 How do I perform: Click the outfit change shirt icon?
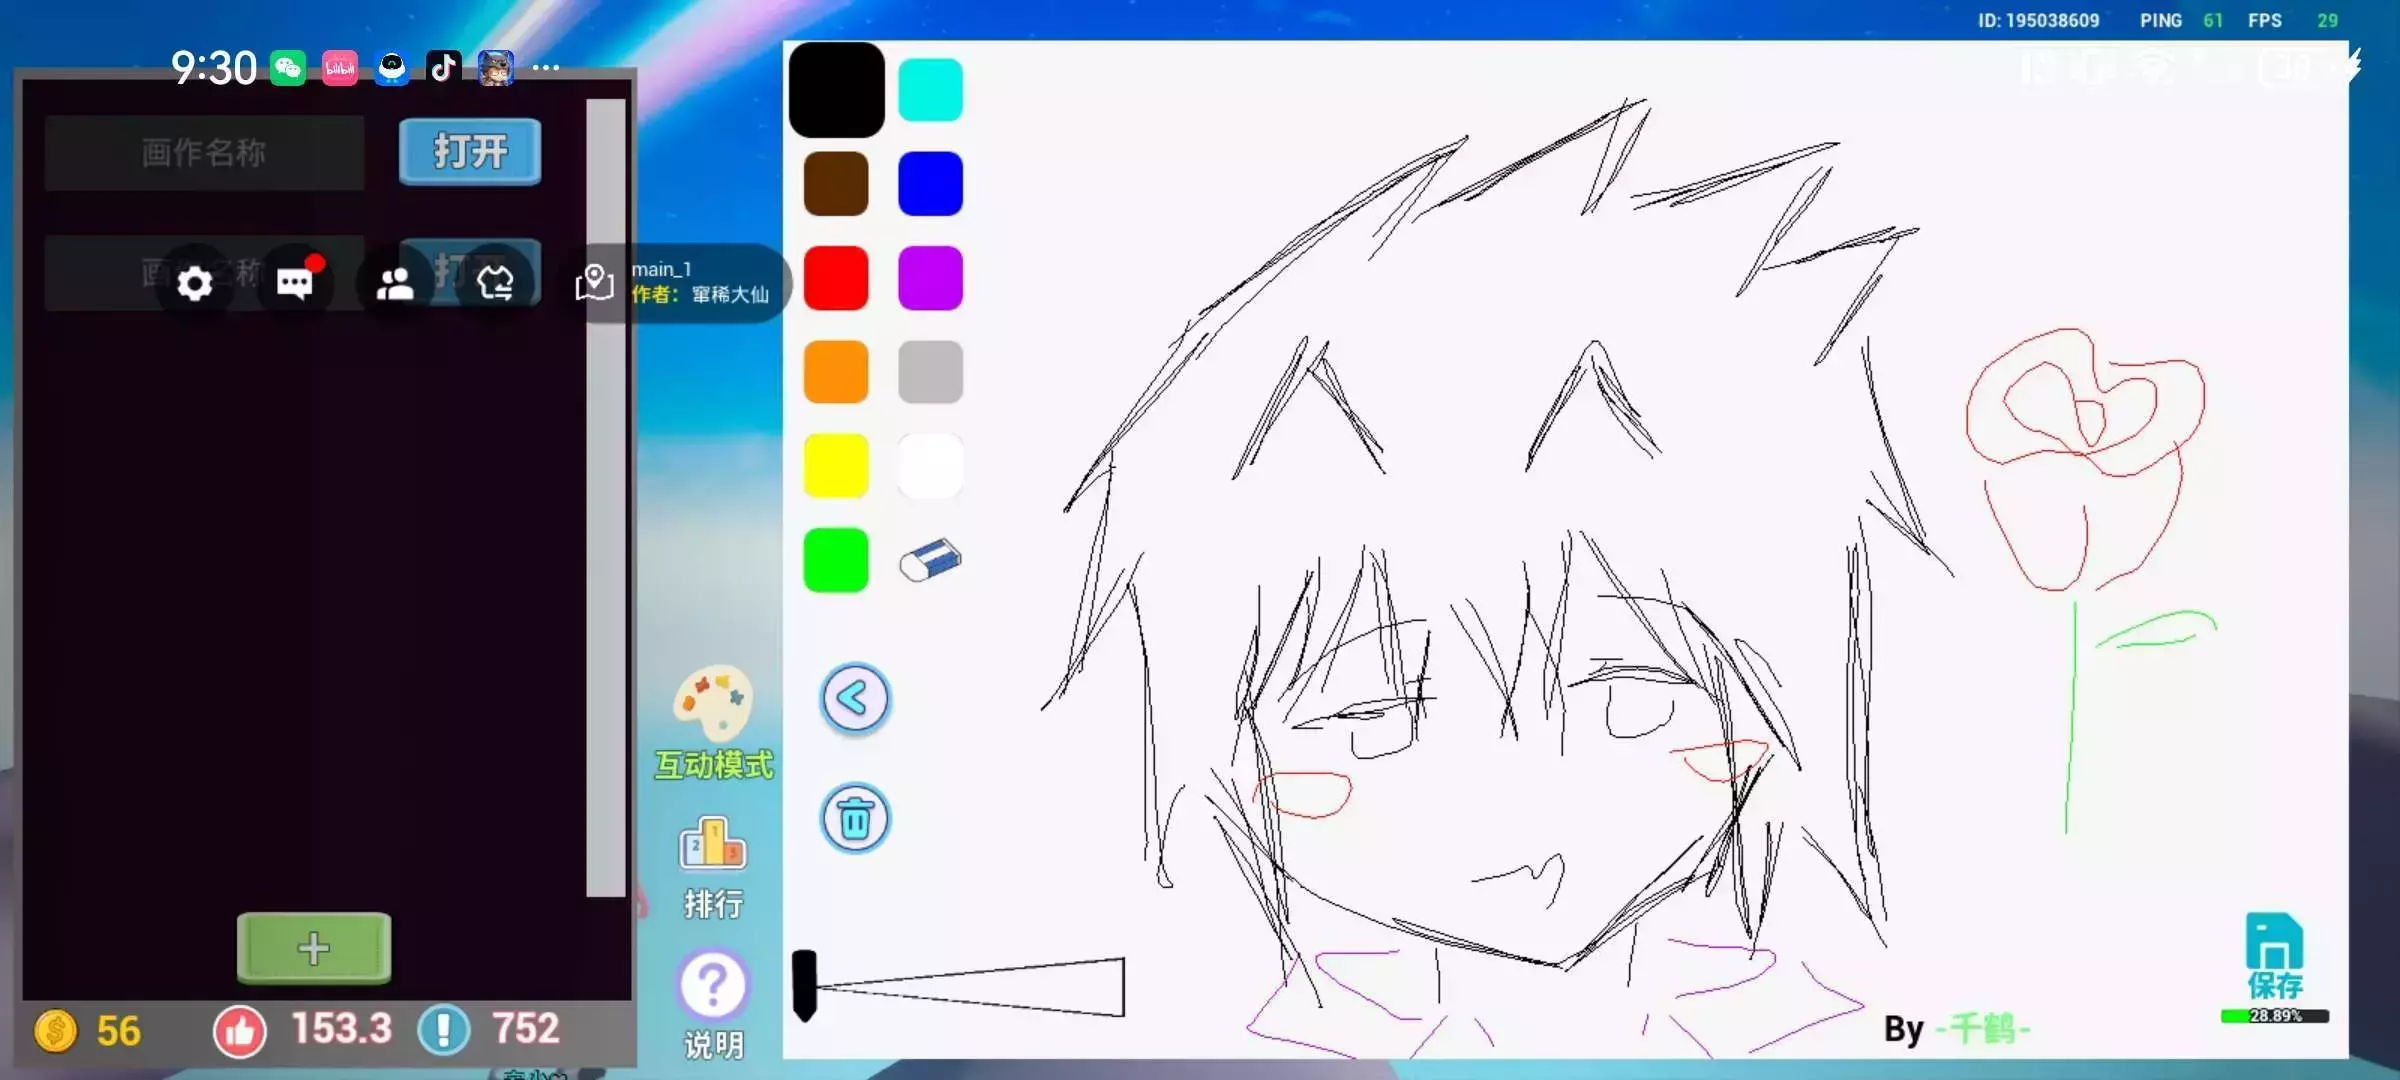pos(495,284)
